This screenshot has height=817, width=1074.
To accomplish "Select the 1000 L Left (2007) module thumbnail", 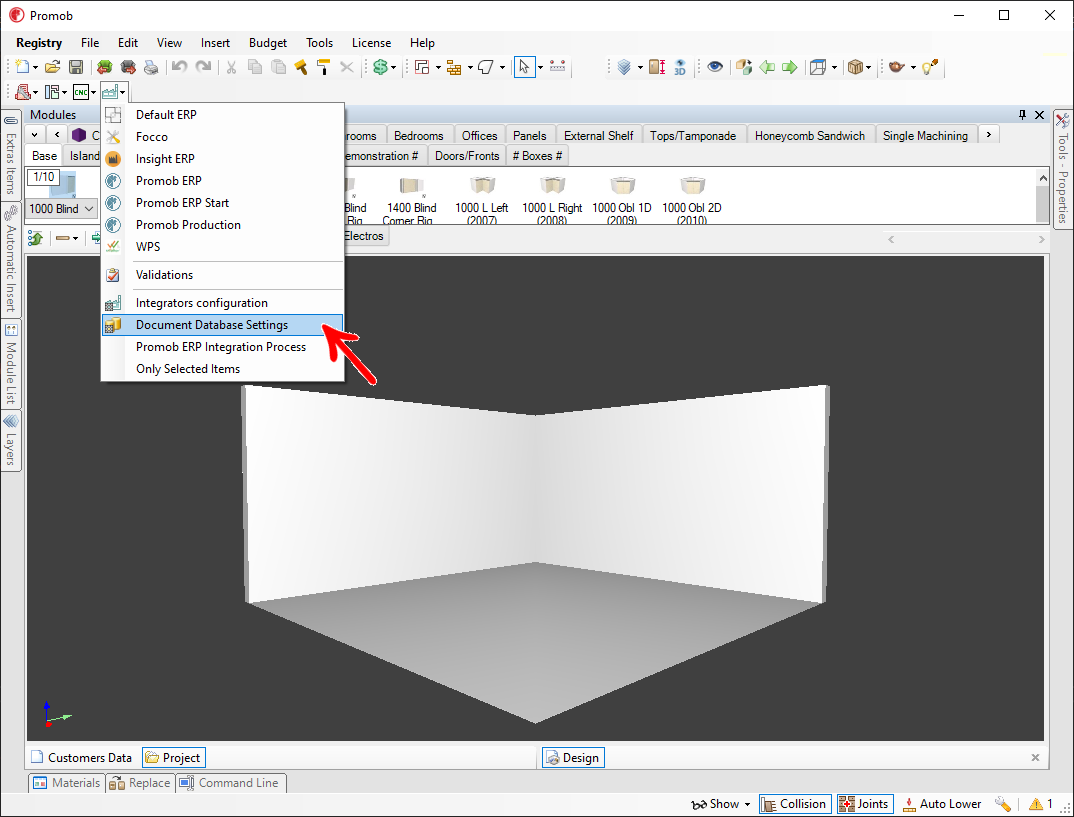I will point(482,199).
